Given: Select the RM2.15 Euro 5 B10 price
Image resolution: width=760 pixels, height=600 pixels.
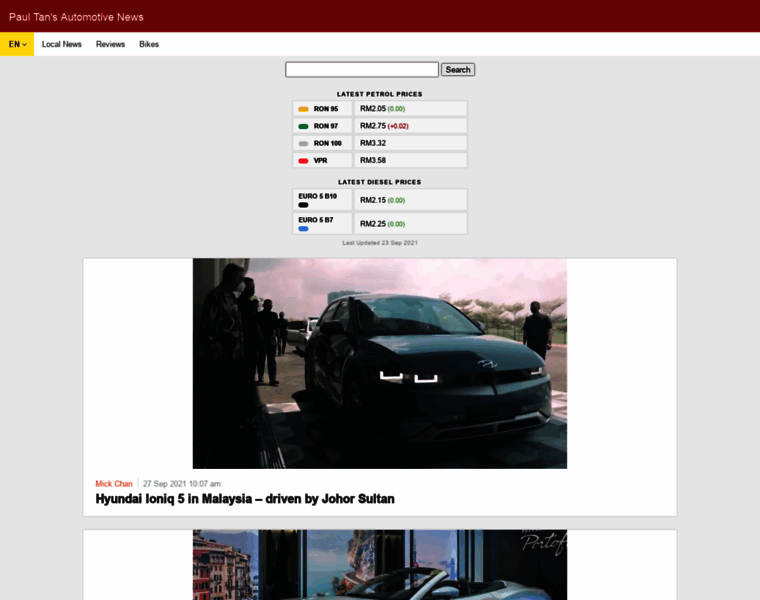Looking at the screenshot, I should point(373,200).
